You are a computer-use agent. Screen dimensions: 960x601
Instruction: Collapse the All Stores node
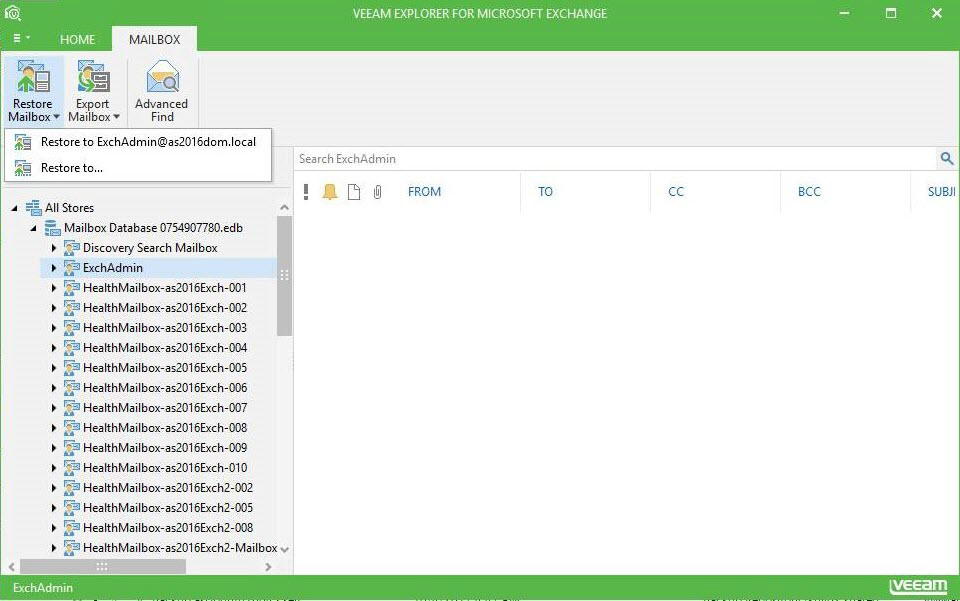pos(15,208)
